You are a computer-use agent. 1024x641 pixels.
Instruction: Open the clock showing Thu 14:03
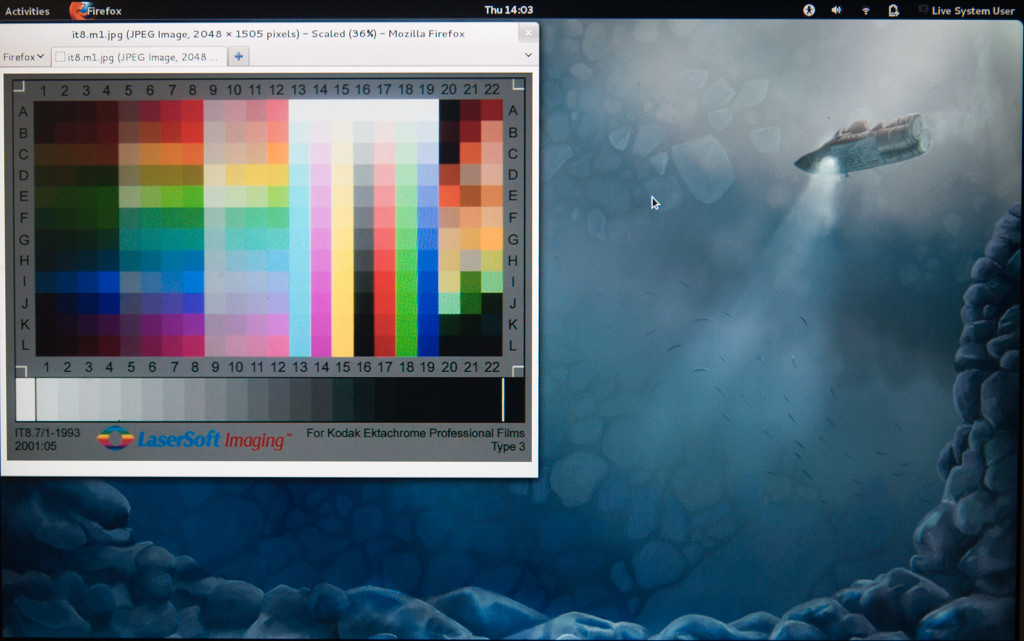click(x=508, y=10)
